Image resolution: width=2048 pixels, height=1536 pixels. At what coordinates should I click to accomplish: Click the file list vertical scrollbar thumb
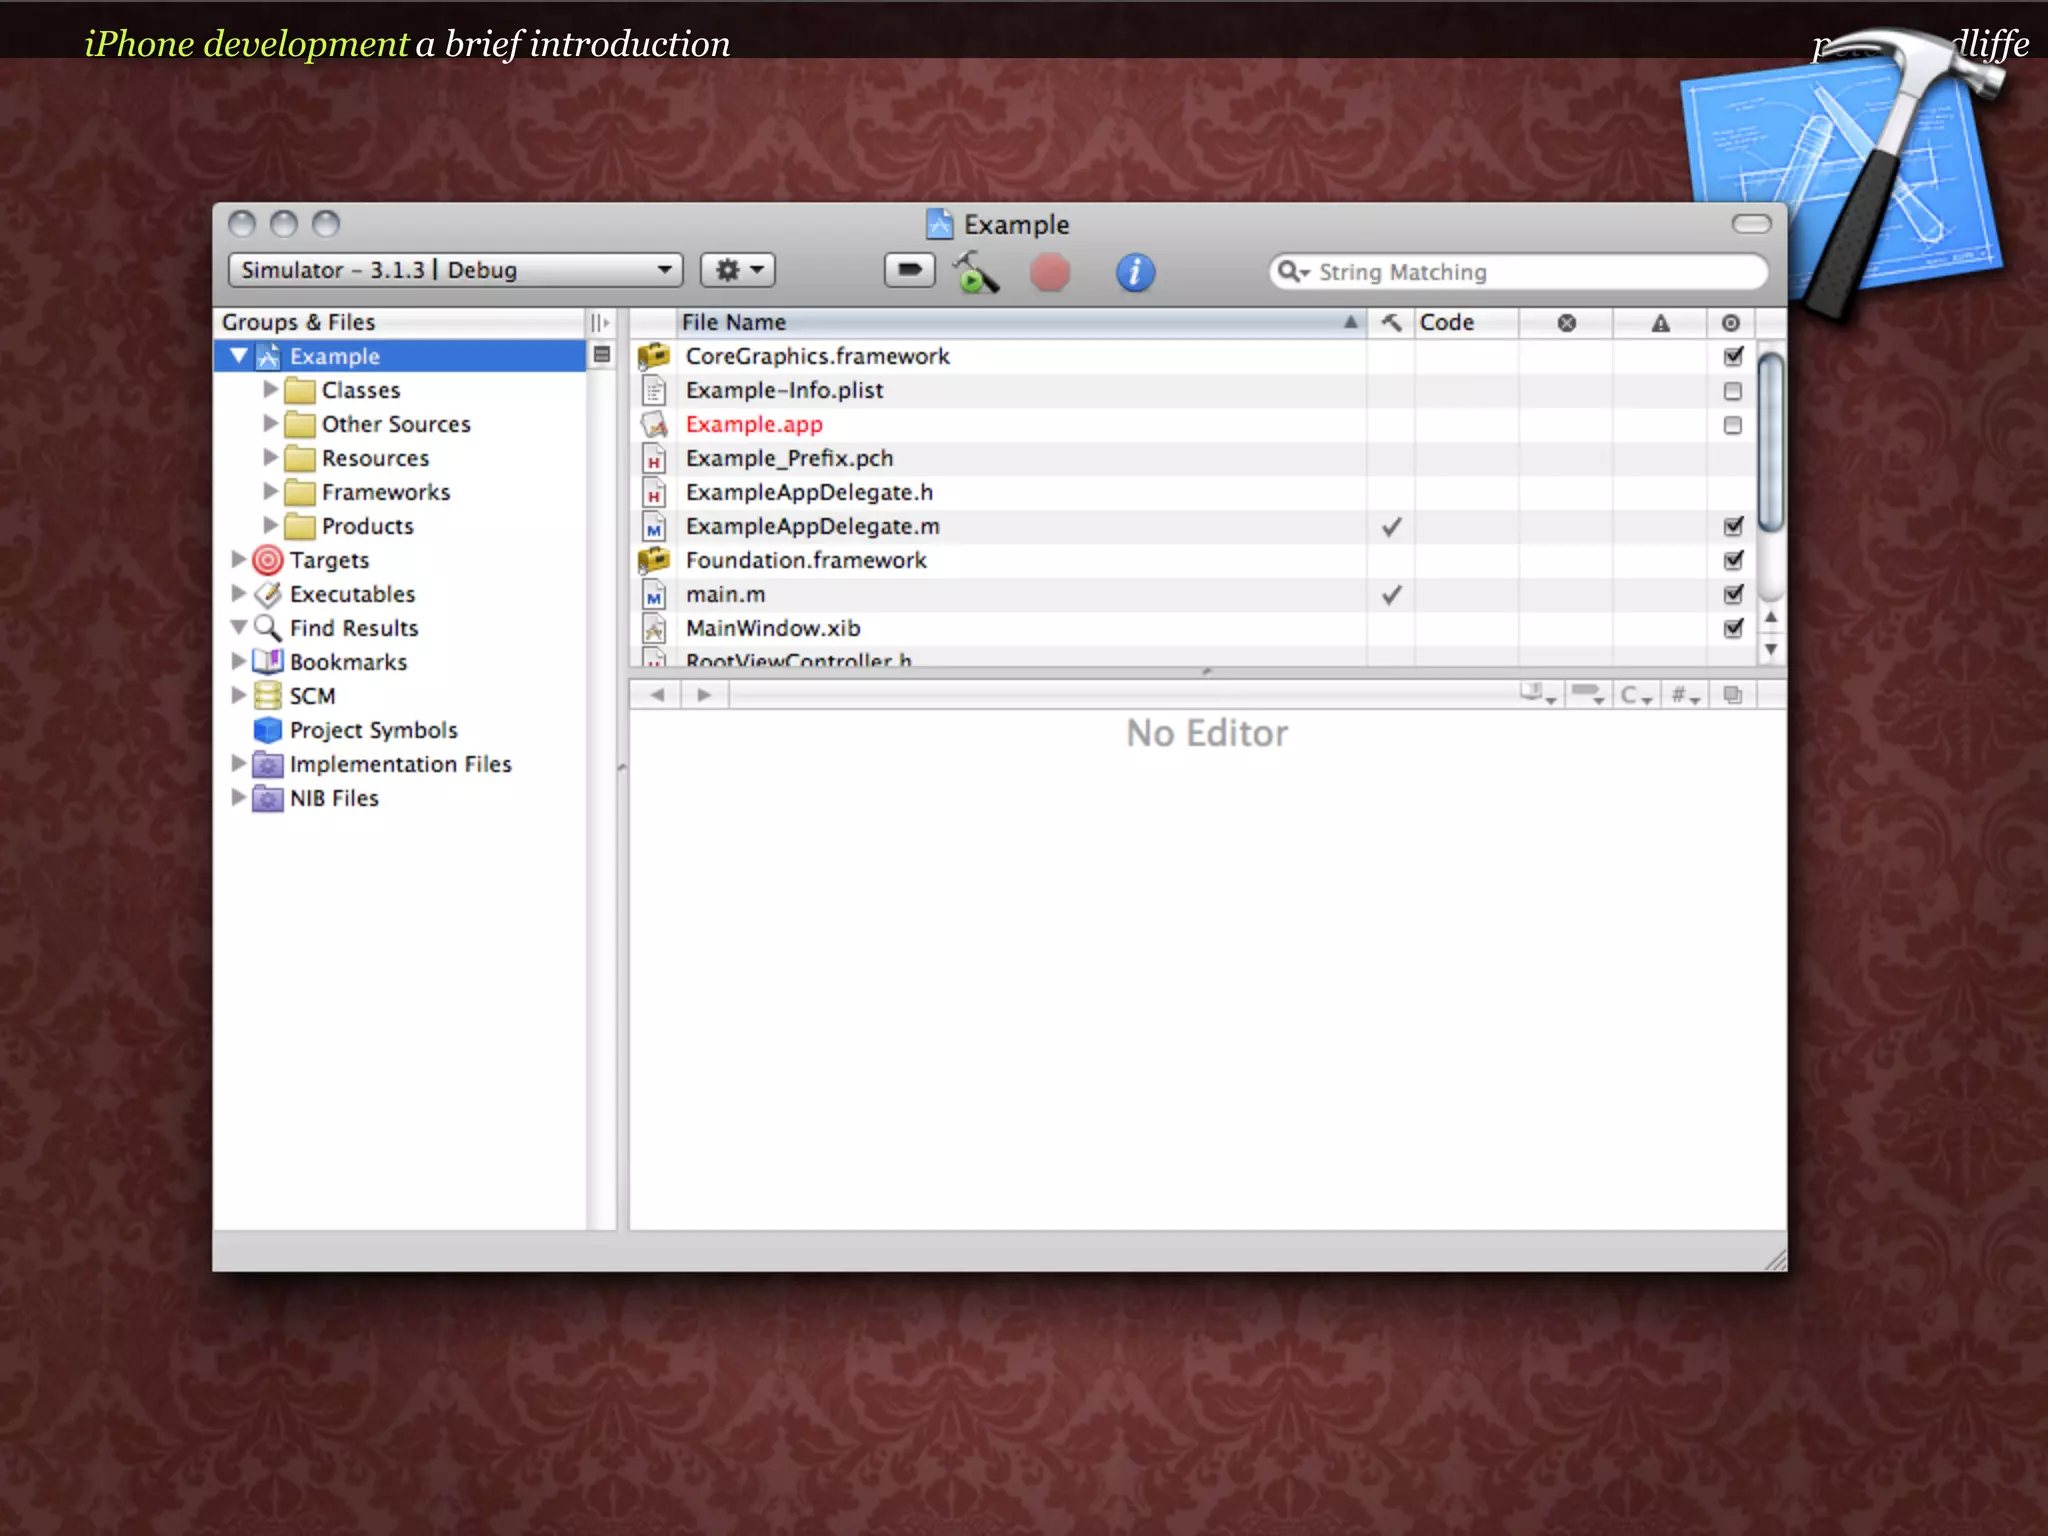coord(1770,440)
